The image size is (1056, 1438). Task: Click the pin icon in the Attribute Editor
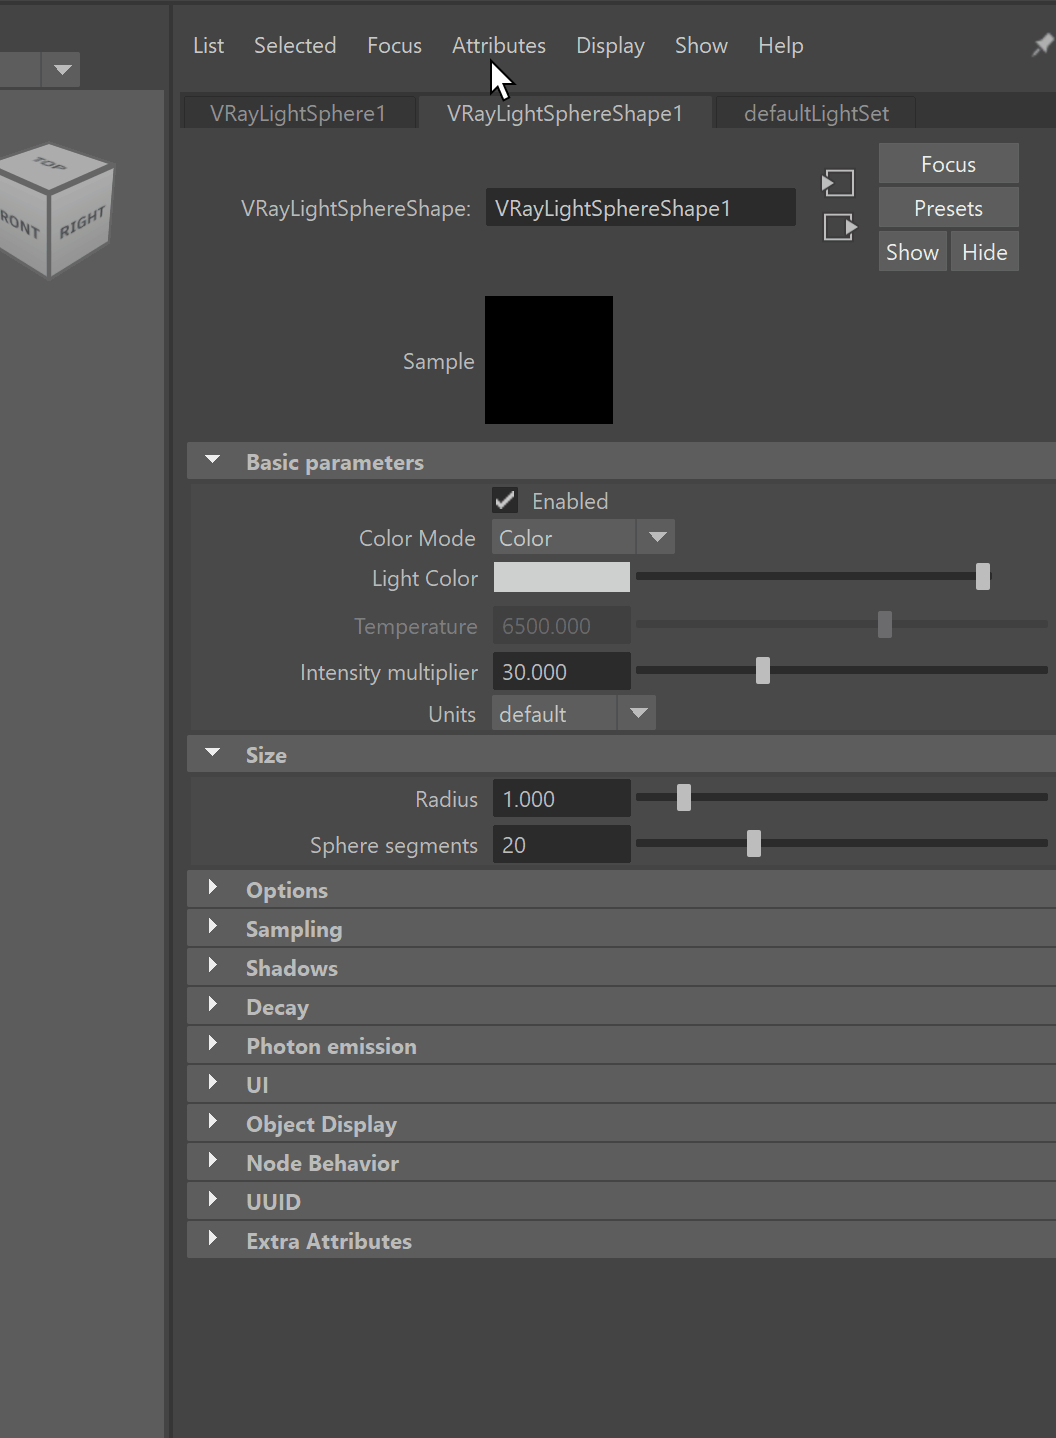pyautogui.click(x=1042, y=45)
